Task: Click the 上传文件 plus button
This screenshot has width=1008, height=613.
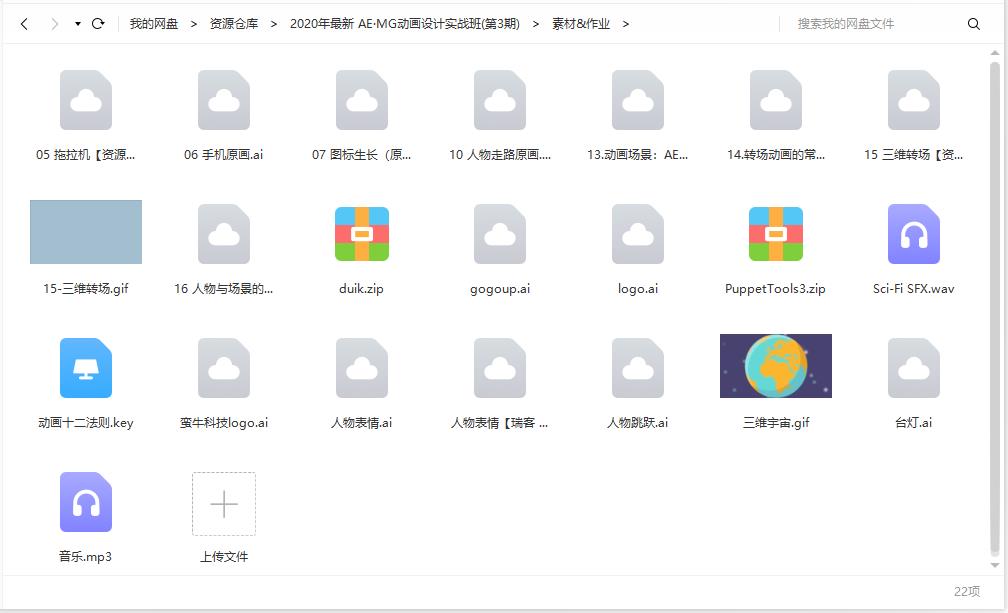Action: click(224, 504)
